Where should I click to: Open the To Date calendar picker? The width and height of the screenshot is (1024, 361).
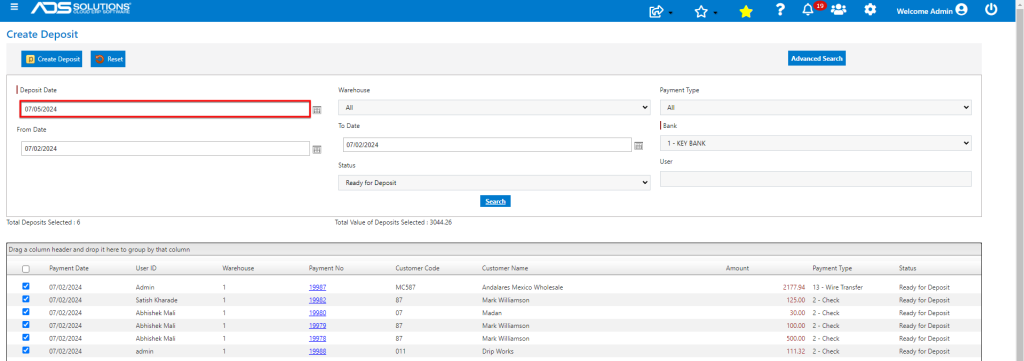(639, 145)
